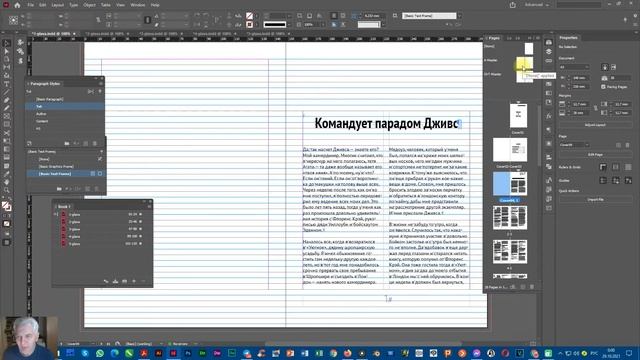Toggle style source indicator beside first Book document

tap(56, 214)
